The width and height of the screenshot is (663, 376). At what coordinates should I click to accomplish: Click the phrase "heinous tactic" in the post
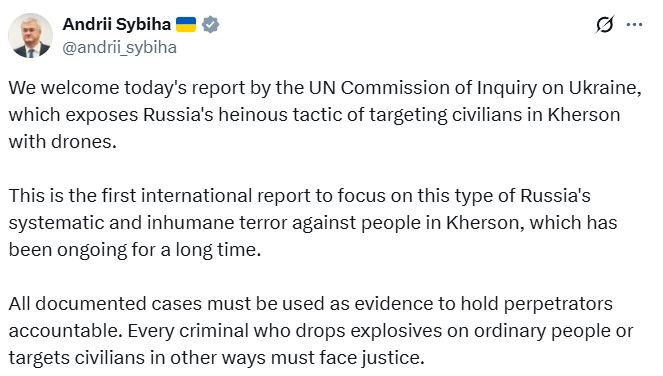pos(253,115)
